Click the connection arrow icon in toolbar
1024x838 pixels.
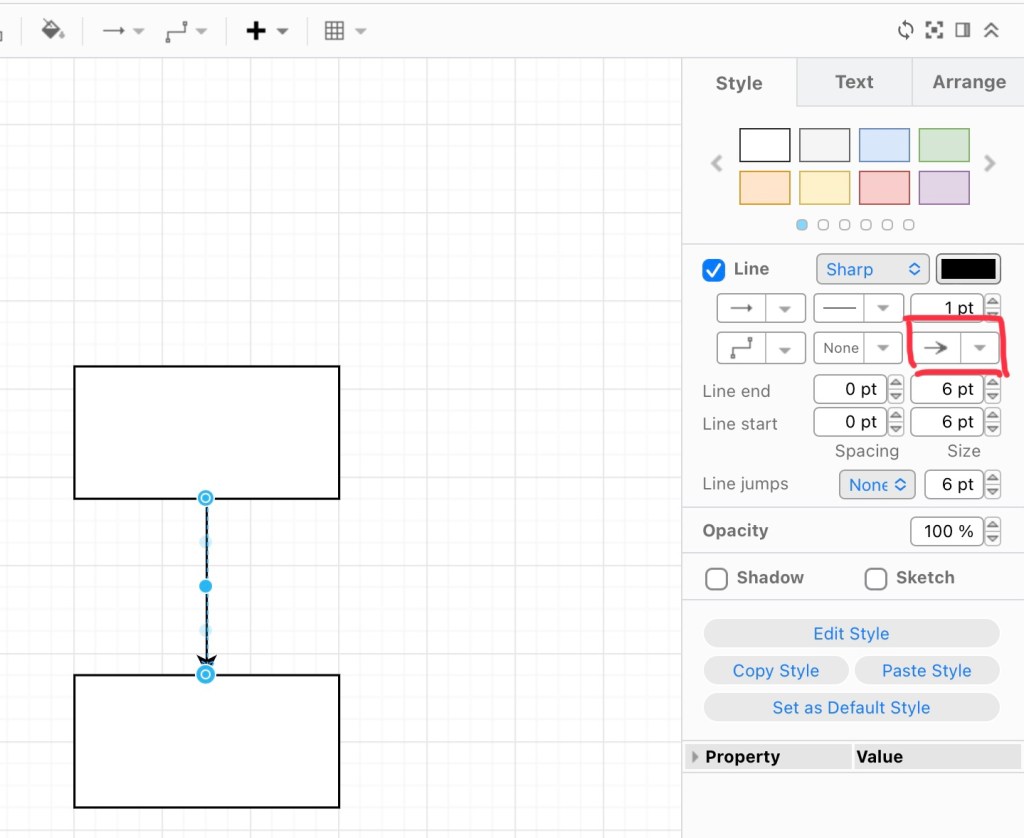[x=114, y=31]
